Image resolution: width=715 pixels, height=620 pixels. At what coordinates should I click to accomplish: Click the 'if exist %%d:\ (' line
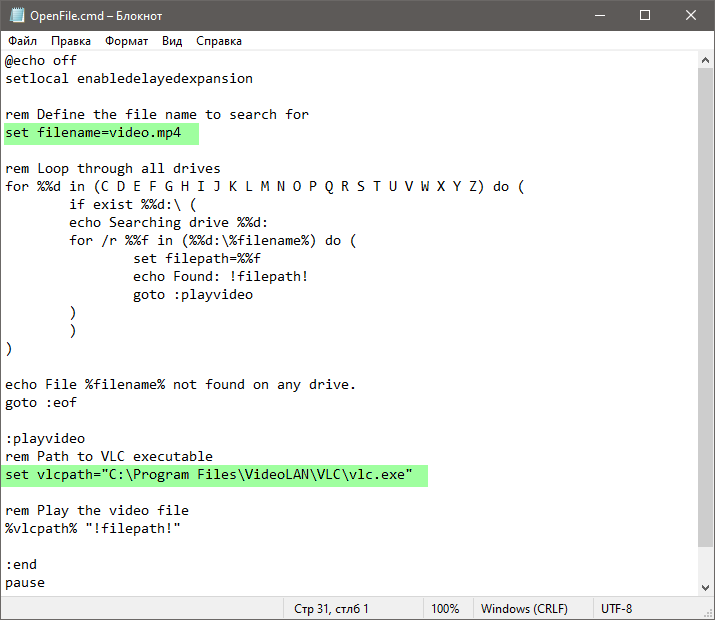point(133,205)
